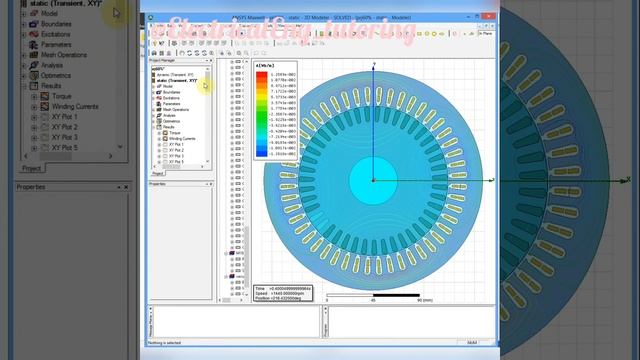Click the Parameters icon in project tree

coord(159,104)
